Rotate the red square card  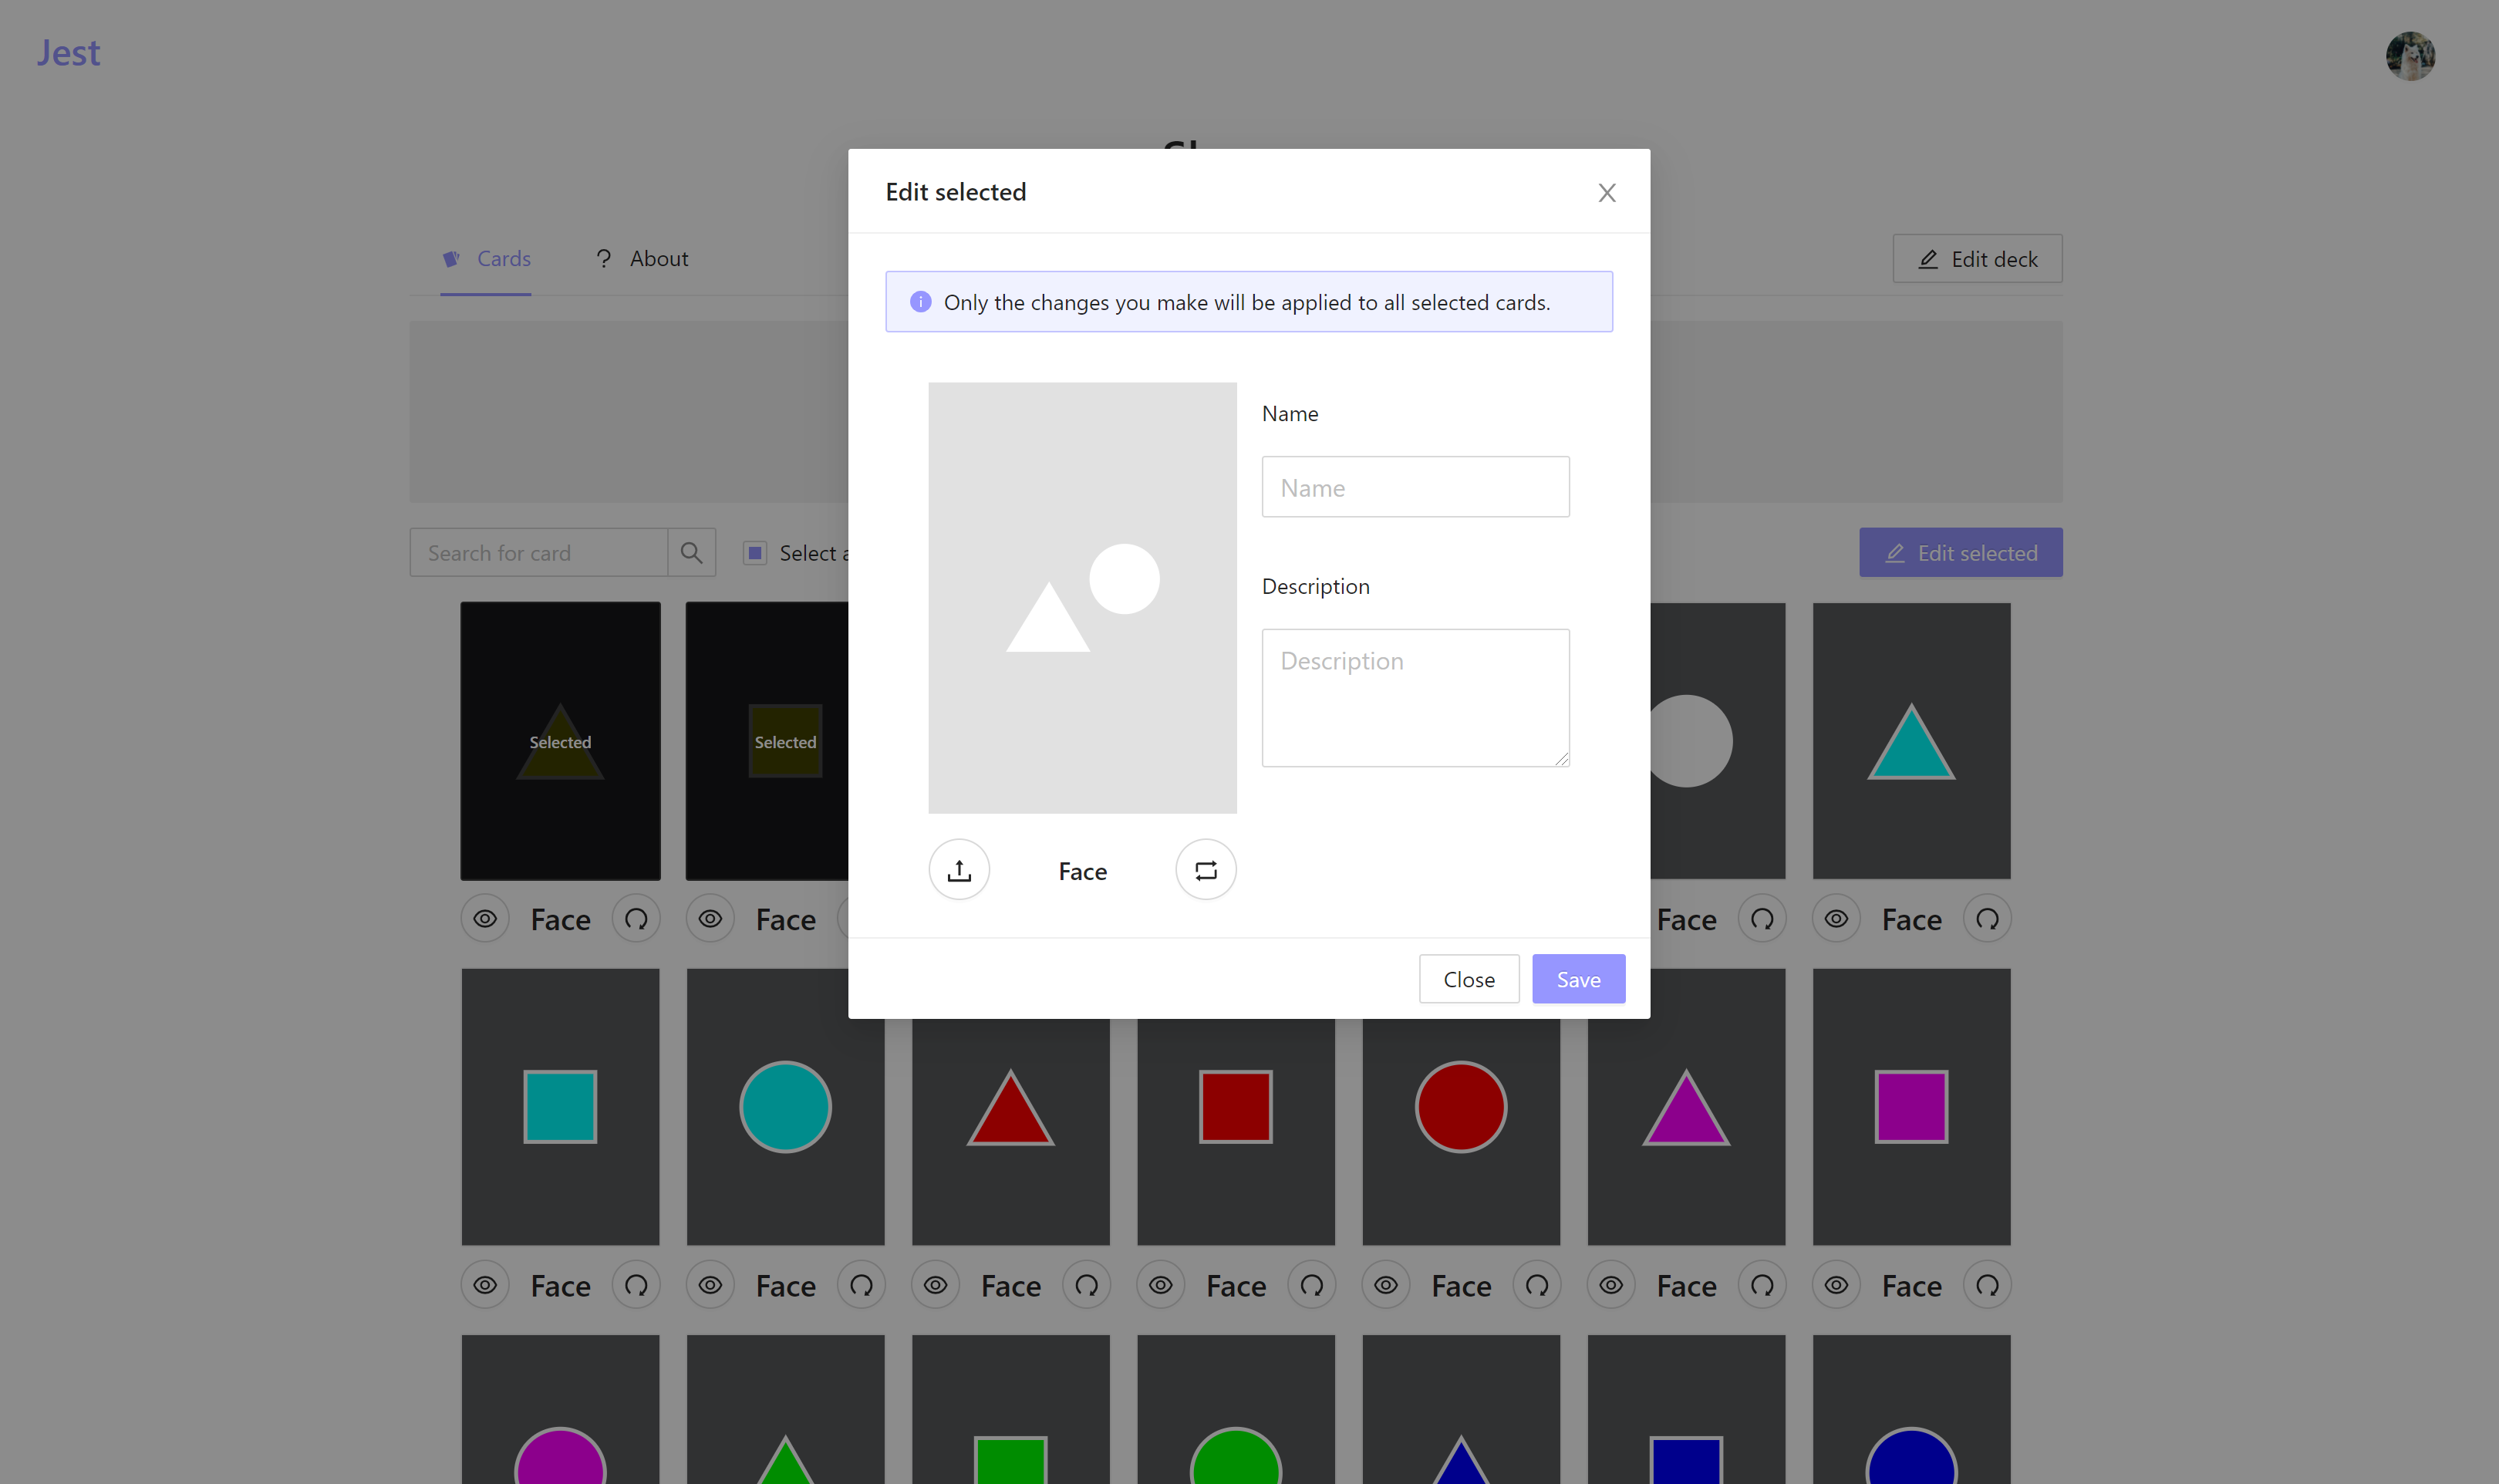pyautogui.click(x=1311, y=1285)
